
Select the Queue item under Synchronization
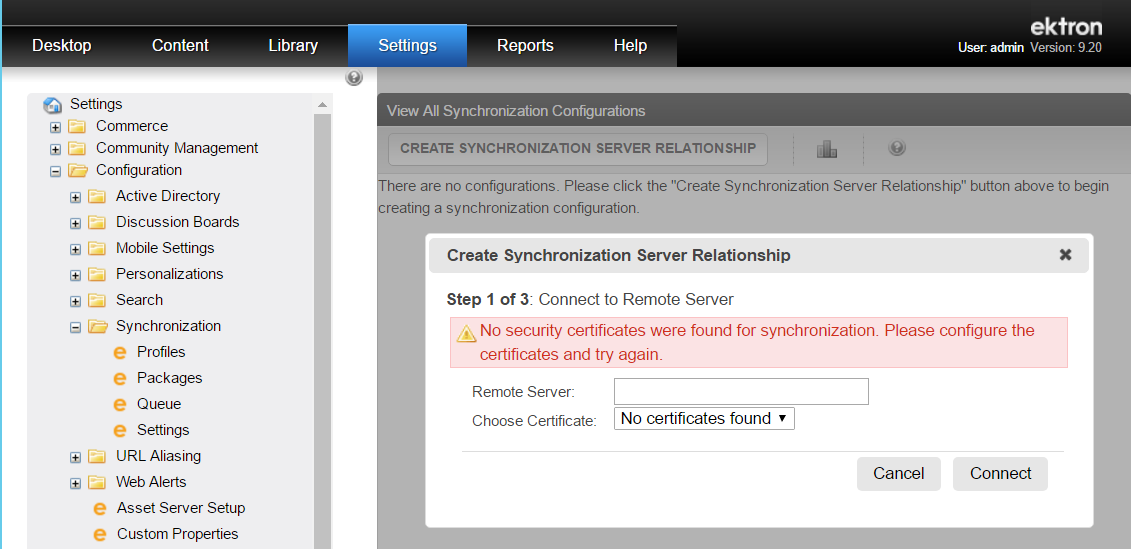[x=159, y=404]
